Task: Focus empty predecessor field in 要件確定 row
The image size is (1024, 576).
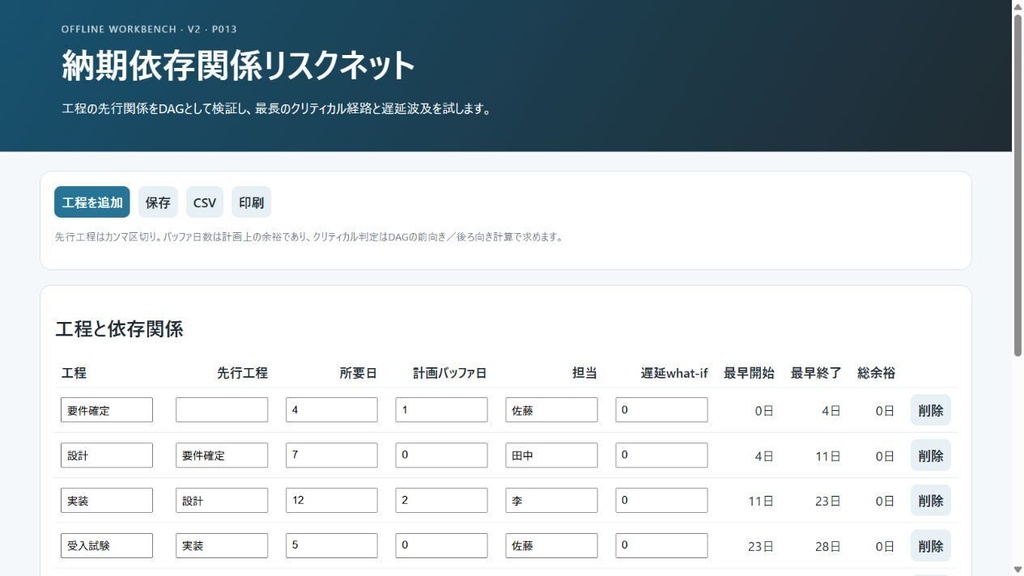Action: click(221, 410)
